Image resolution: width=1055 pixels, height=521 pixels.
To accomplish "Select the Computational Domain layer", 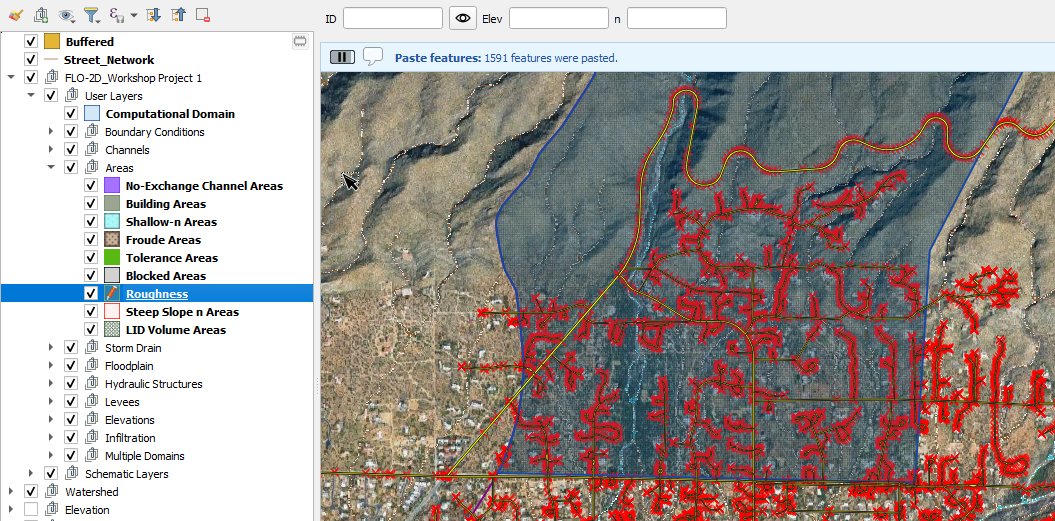I will (x=170, y=114).
